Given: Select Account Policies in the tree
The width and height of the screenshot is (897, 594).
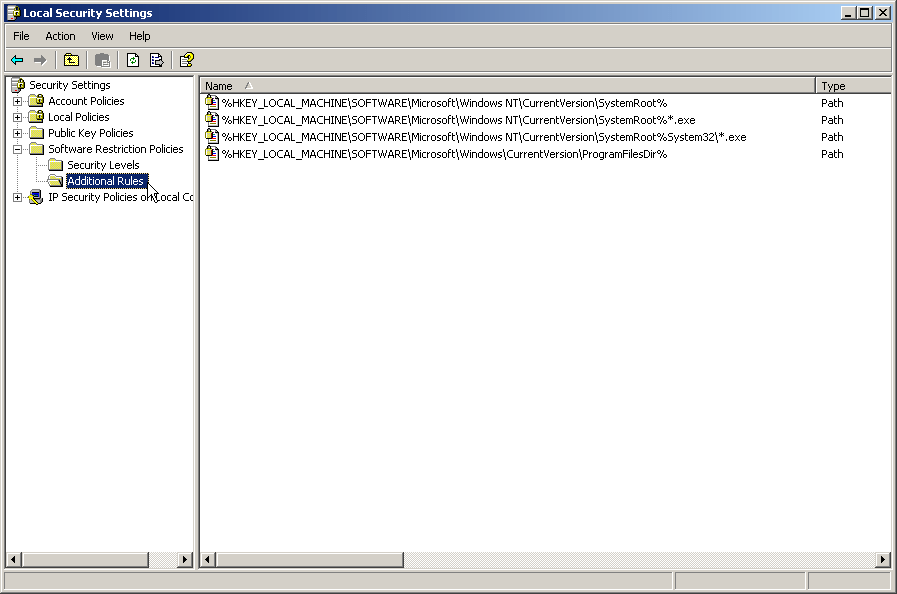Looking at the screenshot, I should coord(86,101).
